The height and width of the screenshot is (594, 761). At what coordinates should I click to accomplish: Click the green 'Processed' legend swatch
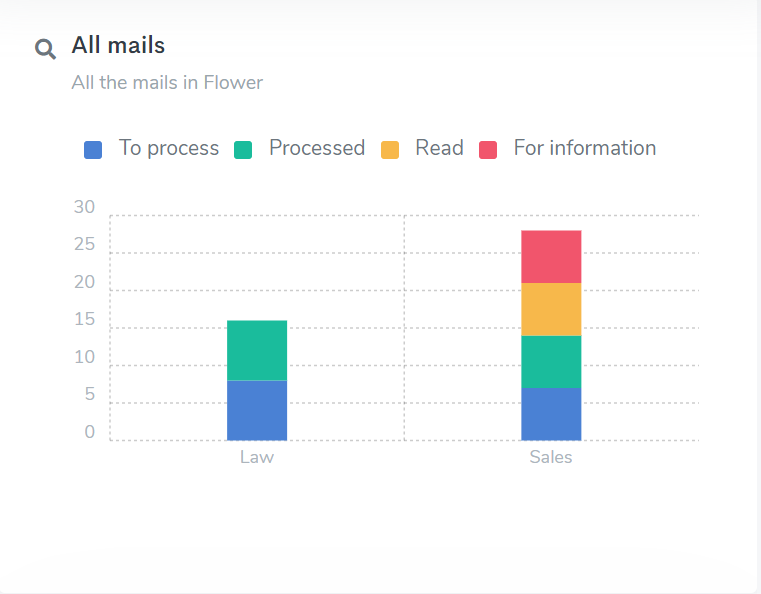coord(243,150)
